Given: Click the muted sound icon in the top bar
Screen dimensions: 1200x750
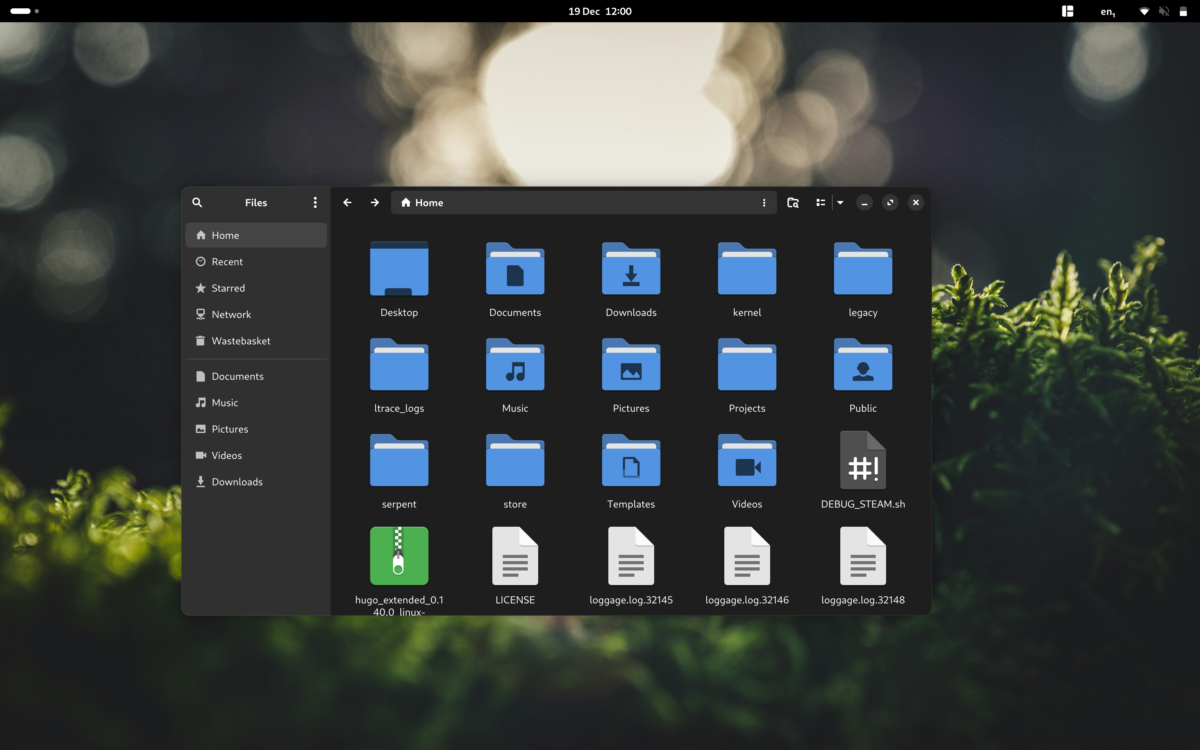Looking at the screenshot, I should pyautogui.click(x=1163, y=11).
